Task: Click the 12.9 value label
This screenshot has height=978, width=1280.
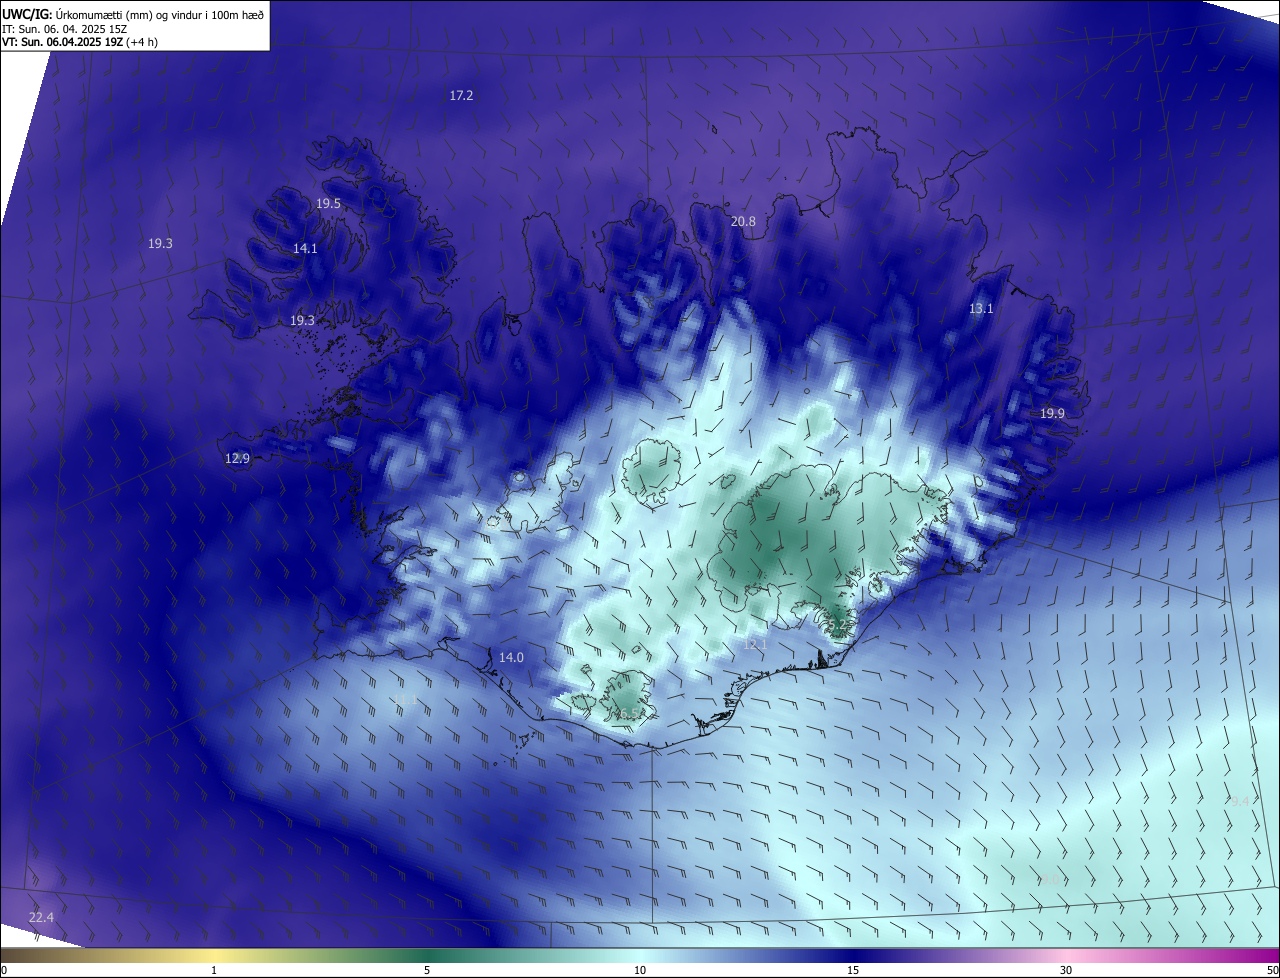Action: 237,458
